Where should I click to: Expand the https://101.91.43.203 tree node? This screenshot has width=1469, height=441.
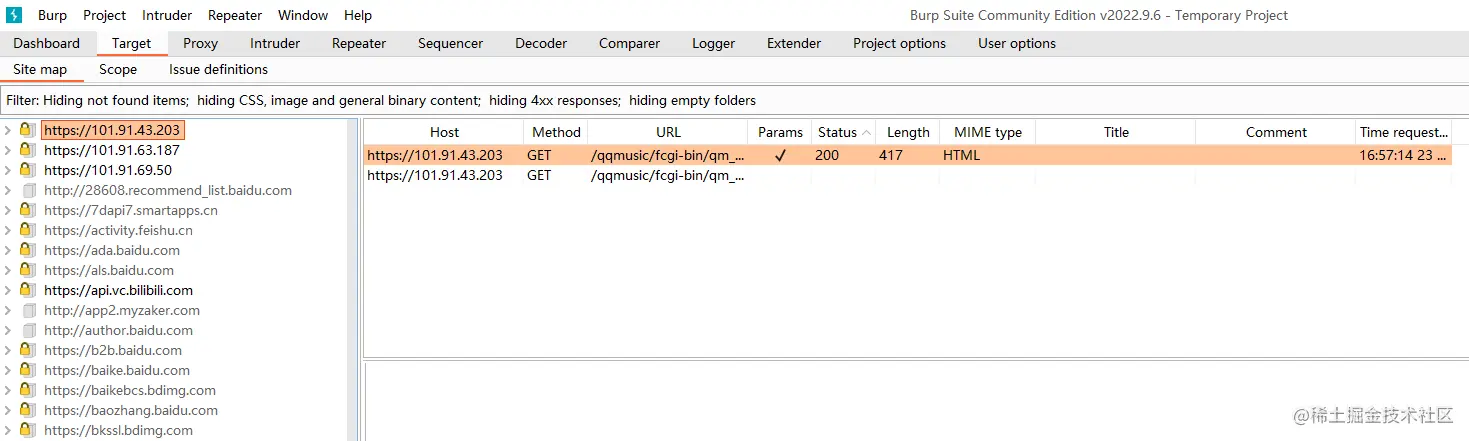(x=8, y=130)
